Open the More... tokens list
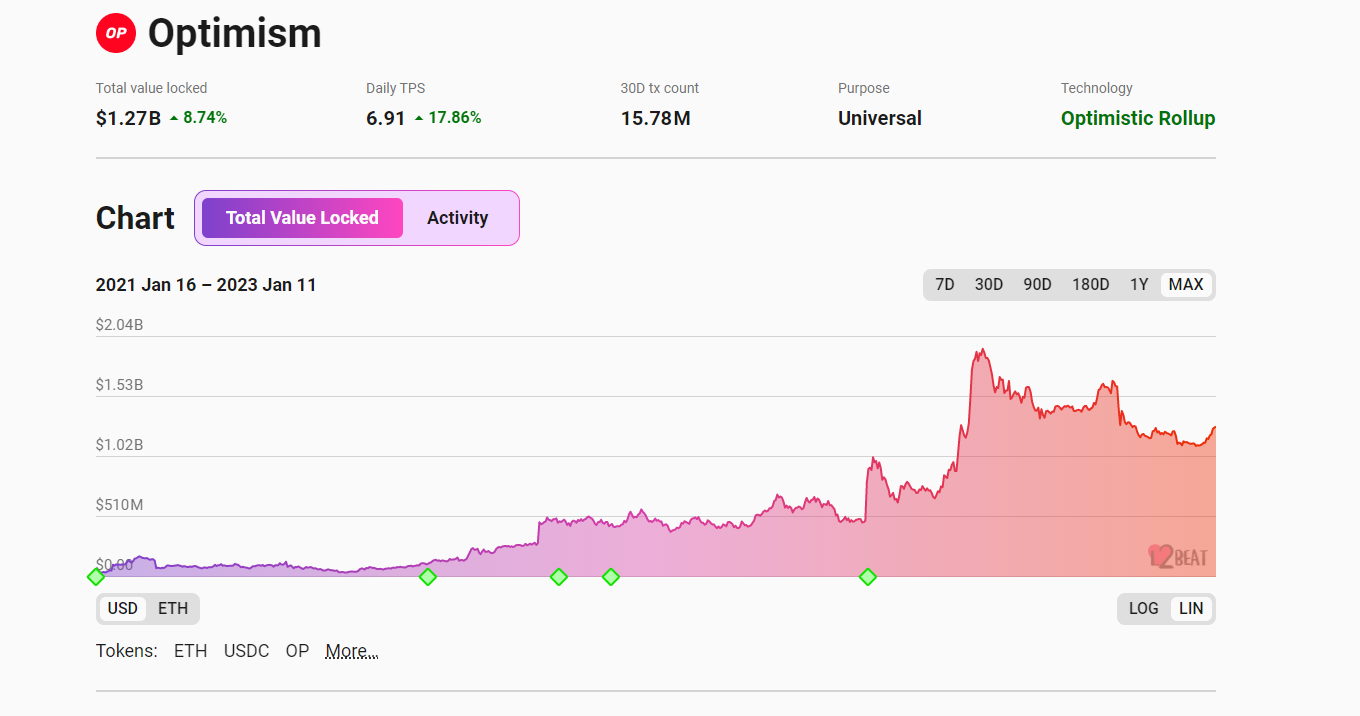Image resolution: width=1360 pixels, height=716 pixels. click(x=352, y=651)
